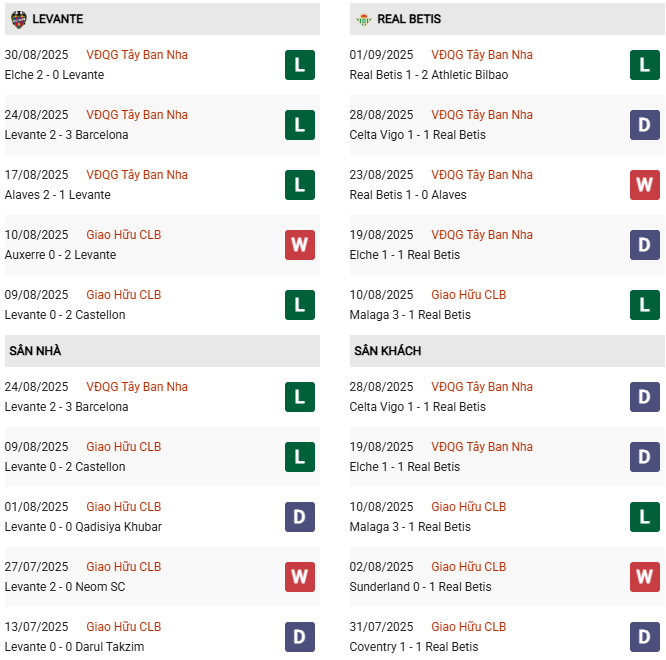Open the VĐQG Tây Ban Nha link dated 30/08/2025
666x660 pixels.
(x=137, y=55)
